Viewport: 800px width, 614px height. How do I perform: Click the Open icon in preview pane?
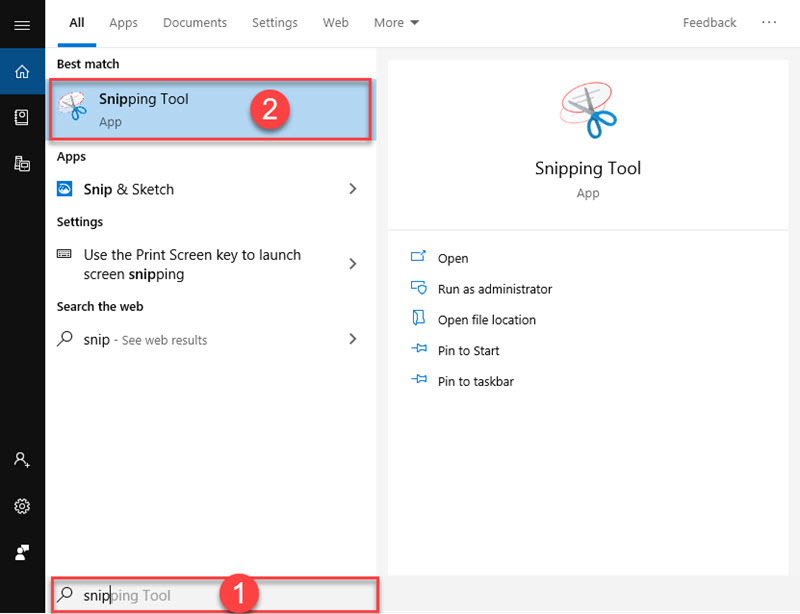click(x=418, y=256)
